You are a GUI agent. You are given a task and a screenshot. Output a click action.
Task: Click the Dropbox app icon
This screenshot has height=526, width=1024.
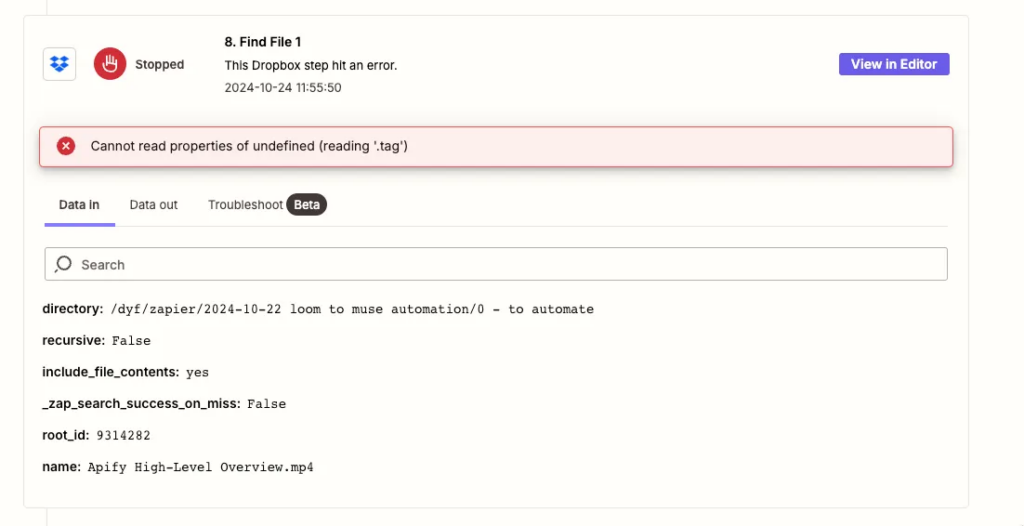tap(59, 64)
